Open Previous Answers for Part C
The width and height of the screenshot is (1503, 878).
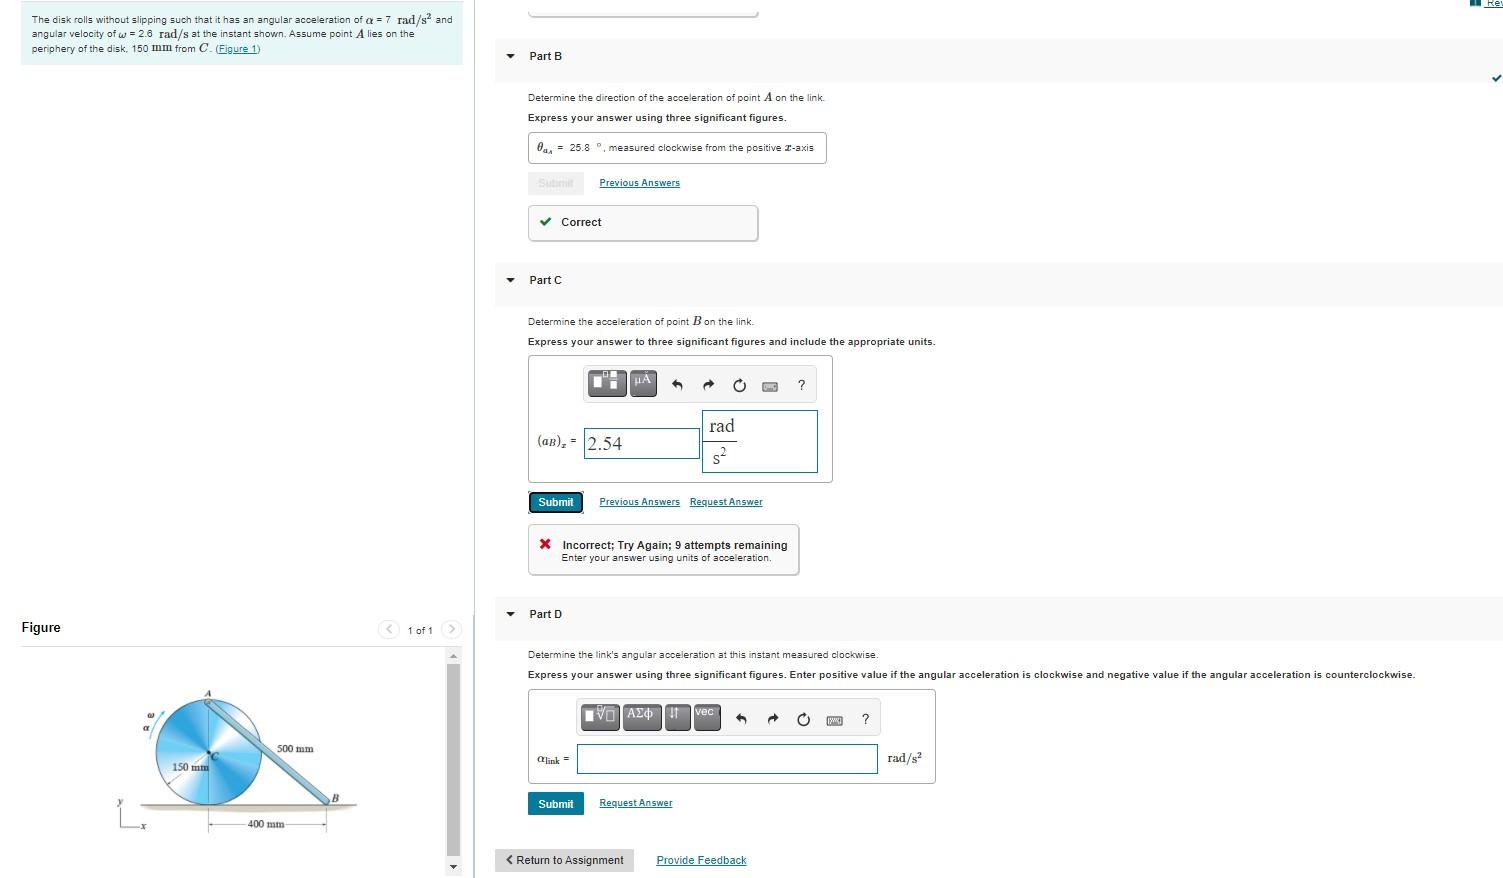[x=639, y=502]
